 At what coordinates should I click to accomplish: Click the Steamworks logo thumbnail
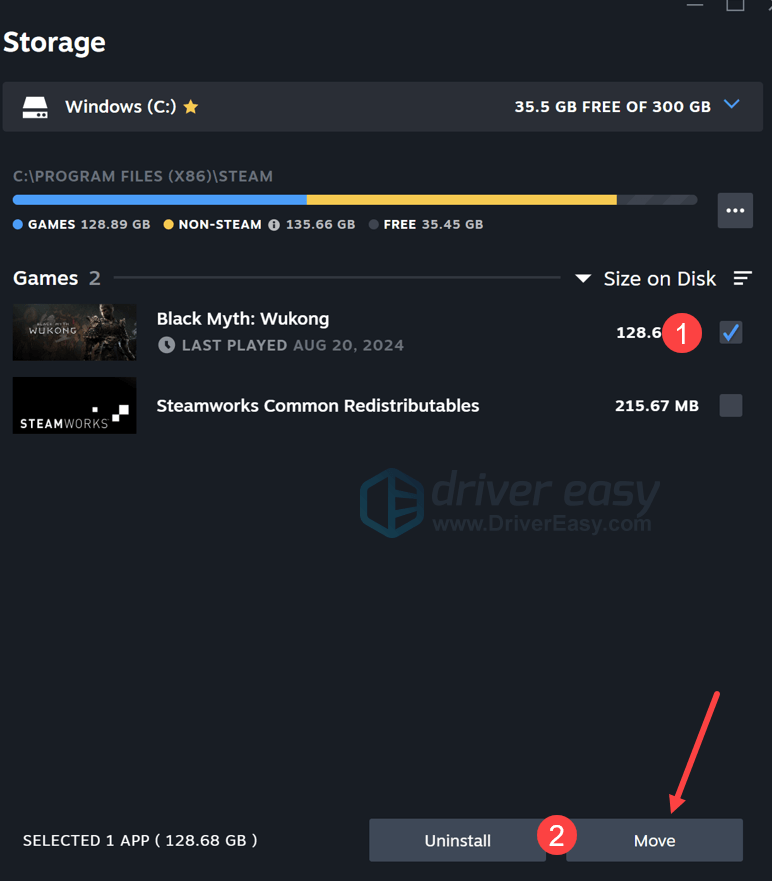pyautogui.click(x=75, y=406)
